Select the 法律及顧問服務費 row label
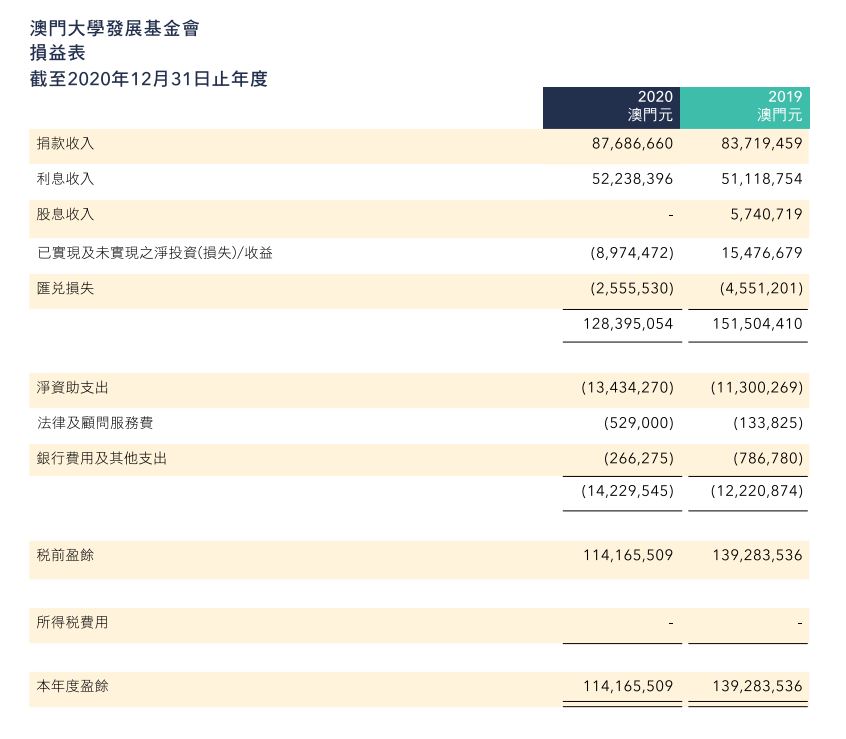The image size is (846, 739). (95, 422)
